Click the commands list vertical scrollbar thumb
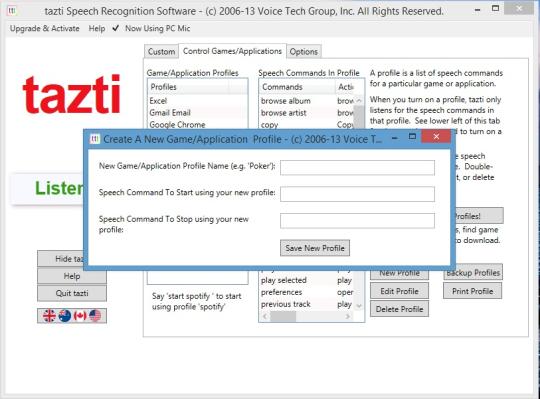 (359, 117)
